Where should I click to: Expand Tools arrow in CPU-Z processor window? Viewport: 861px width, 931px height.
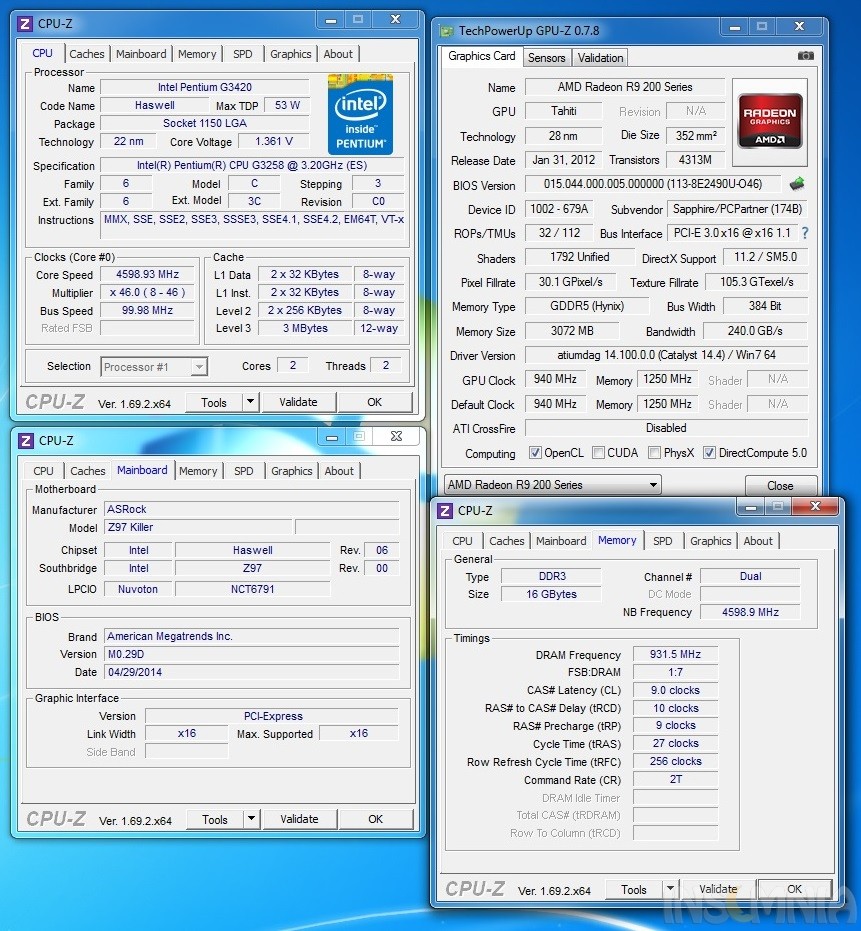click(x=251, y=402)
